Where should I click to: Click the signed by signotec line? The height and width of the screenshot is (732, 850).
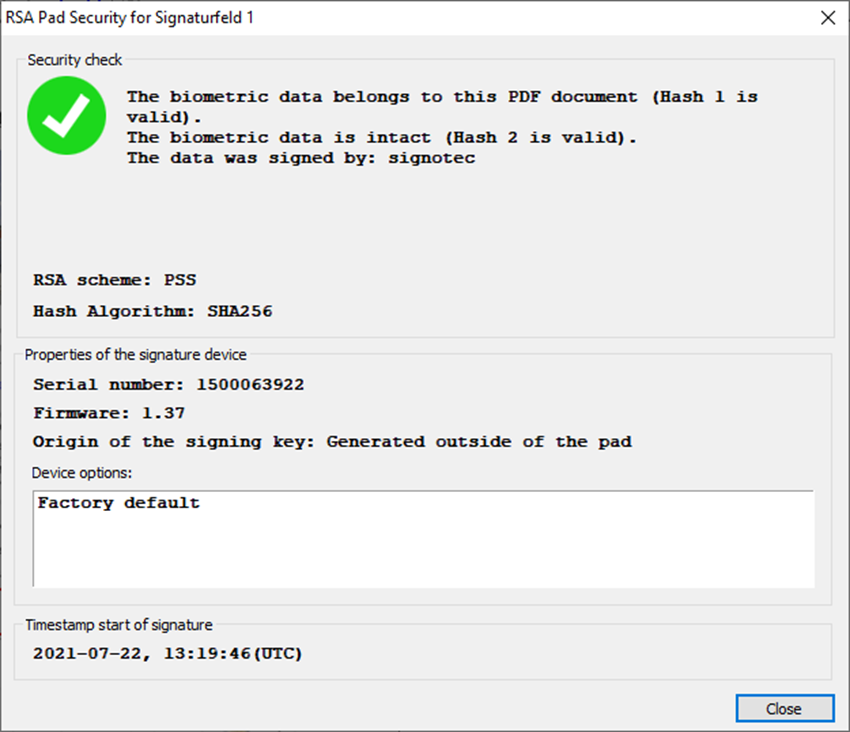click(x=301, y=158)
